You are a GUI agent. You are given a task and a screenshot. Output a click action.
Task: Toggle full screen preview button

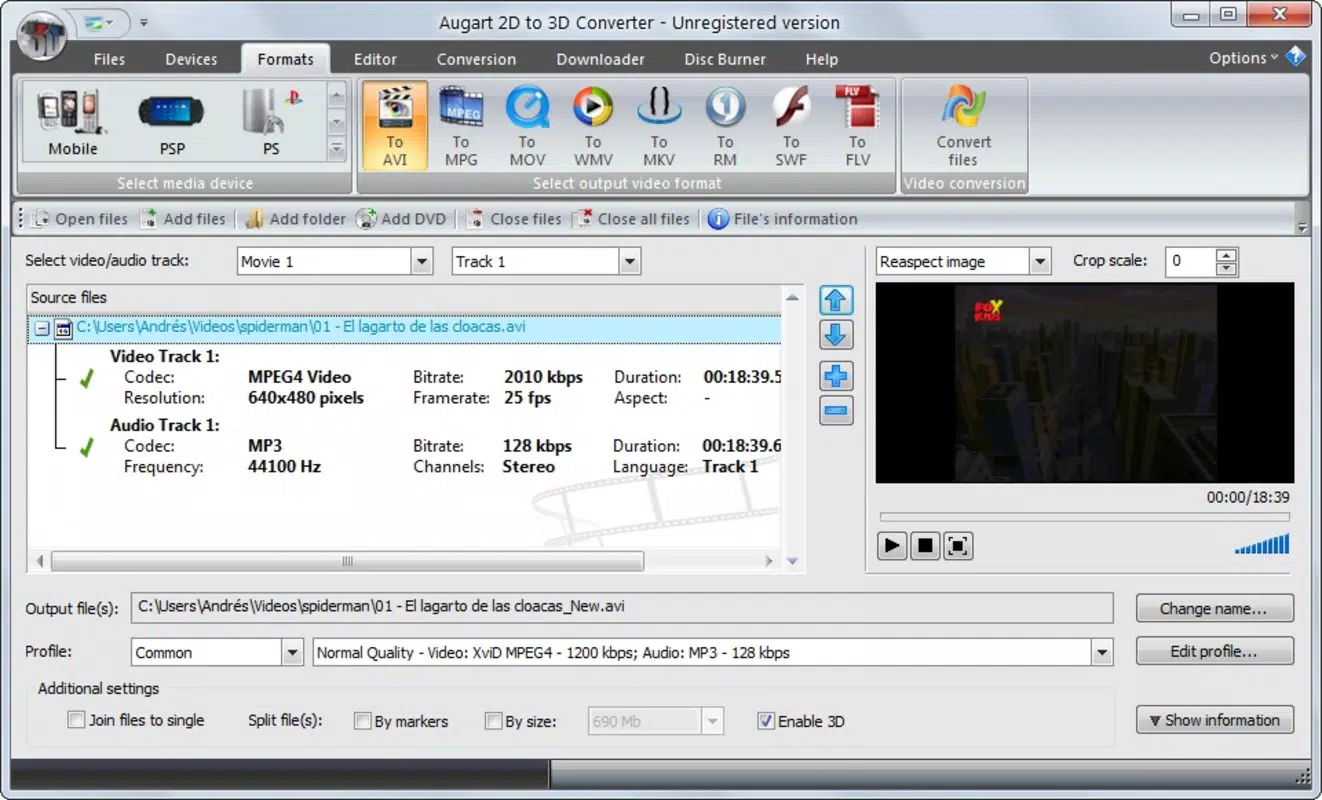coord(958,545)
